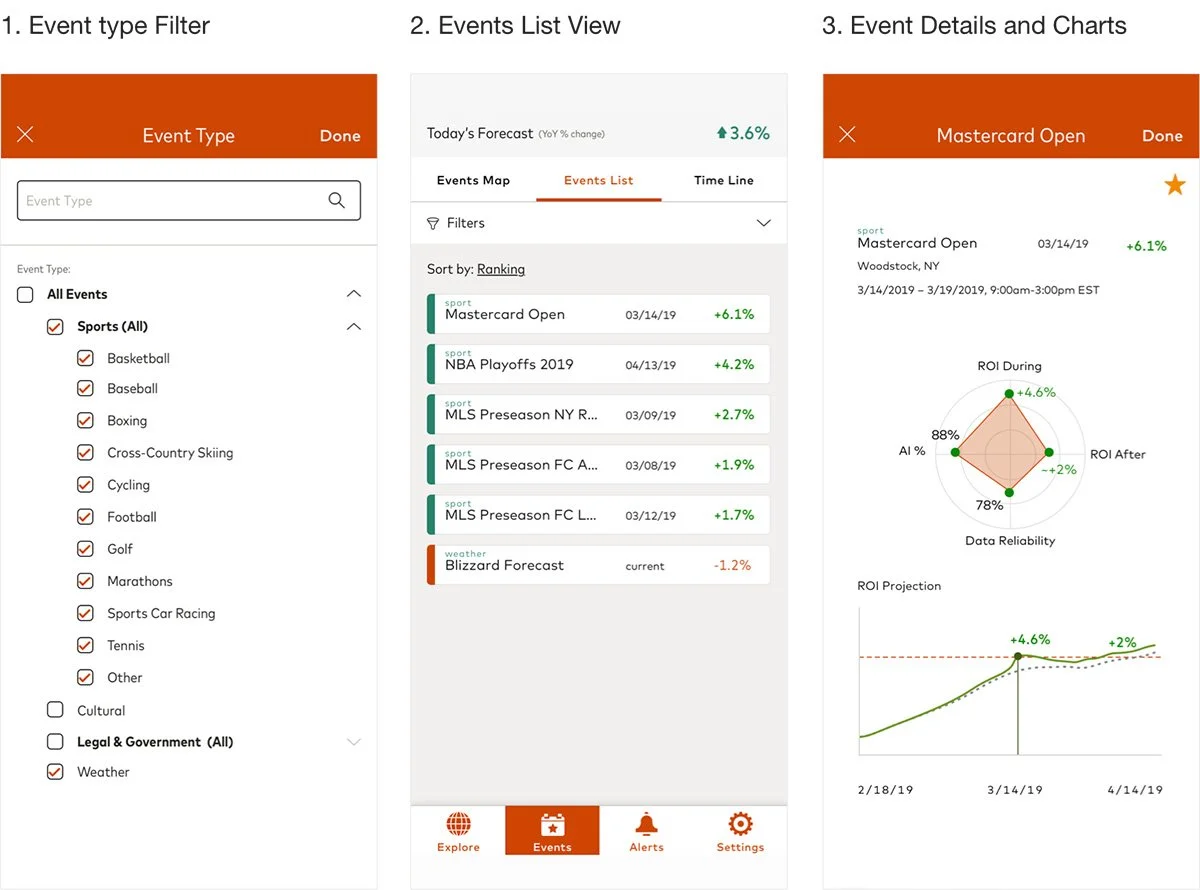
Task: Expand the Filters dropdown in Events List
Action: (x=763, y=223)
